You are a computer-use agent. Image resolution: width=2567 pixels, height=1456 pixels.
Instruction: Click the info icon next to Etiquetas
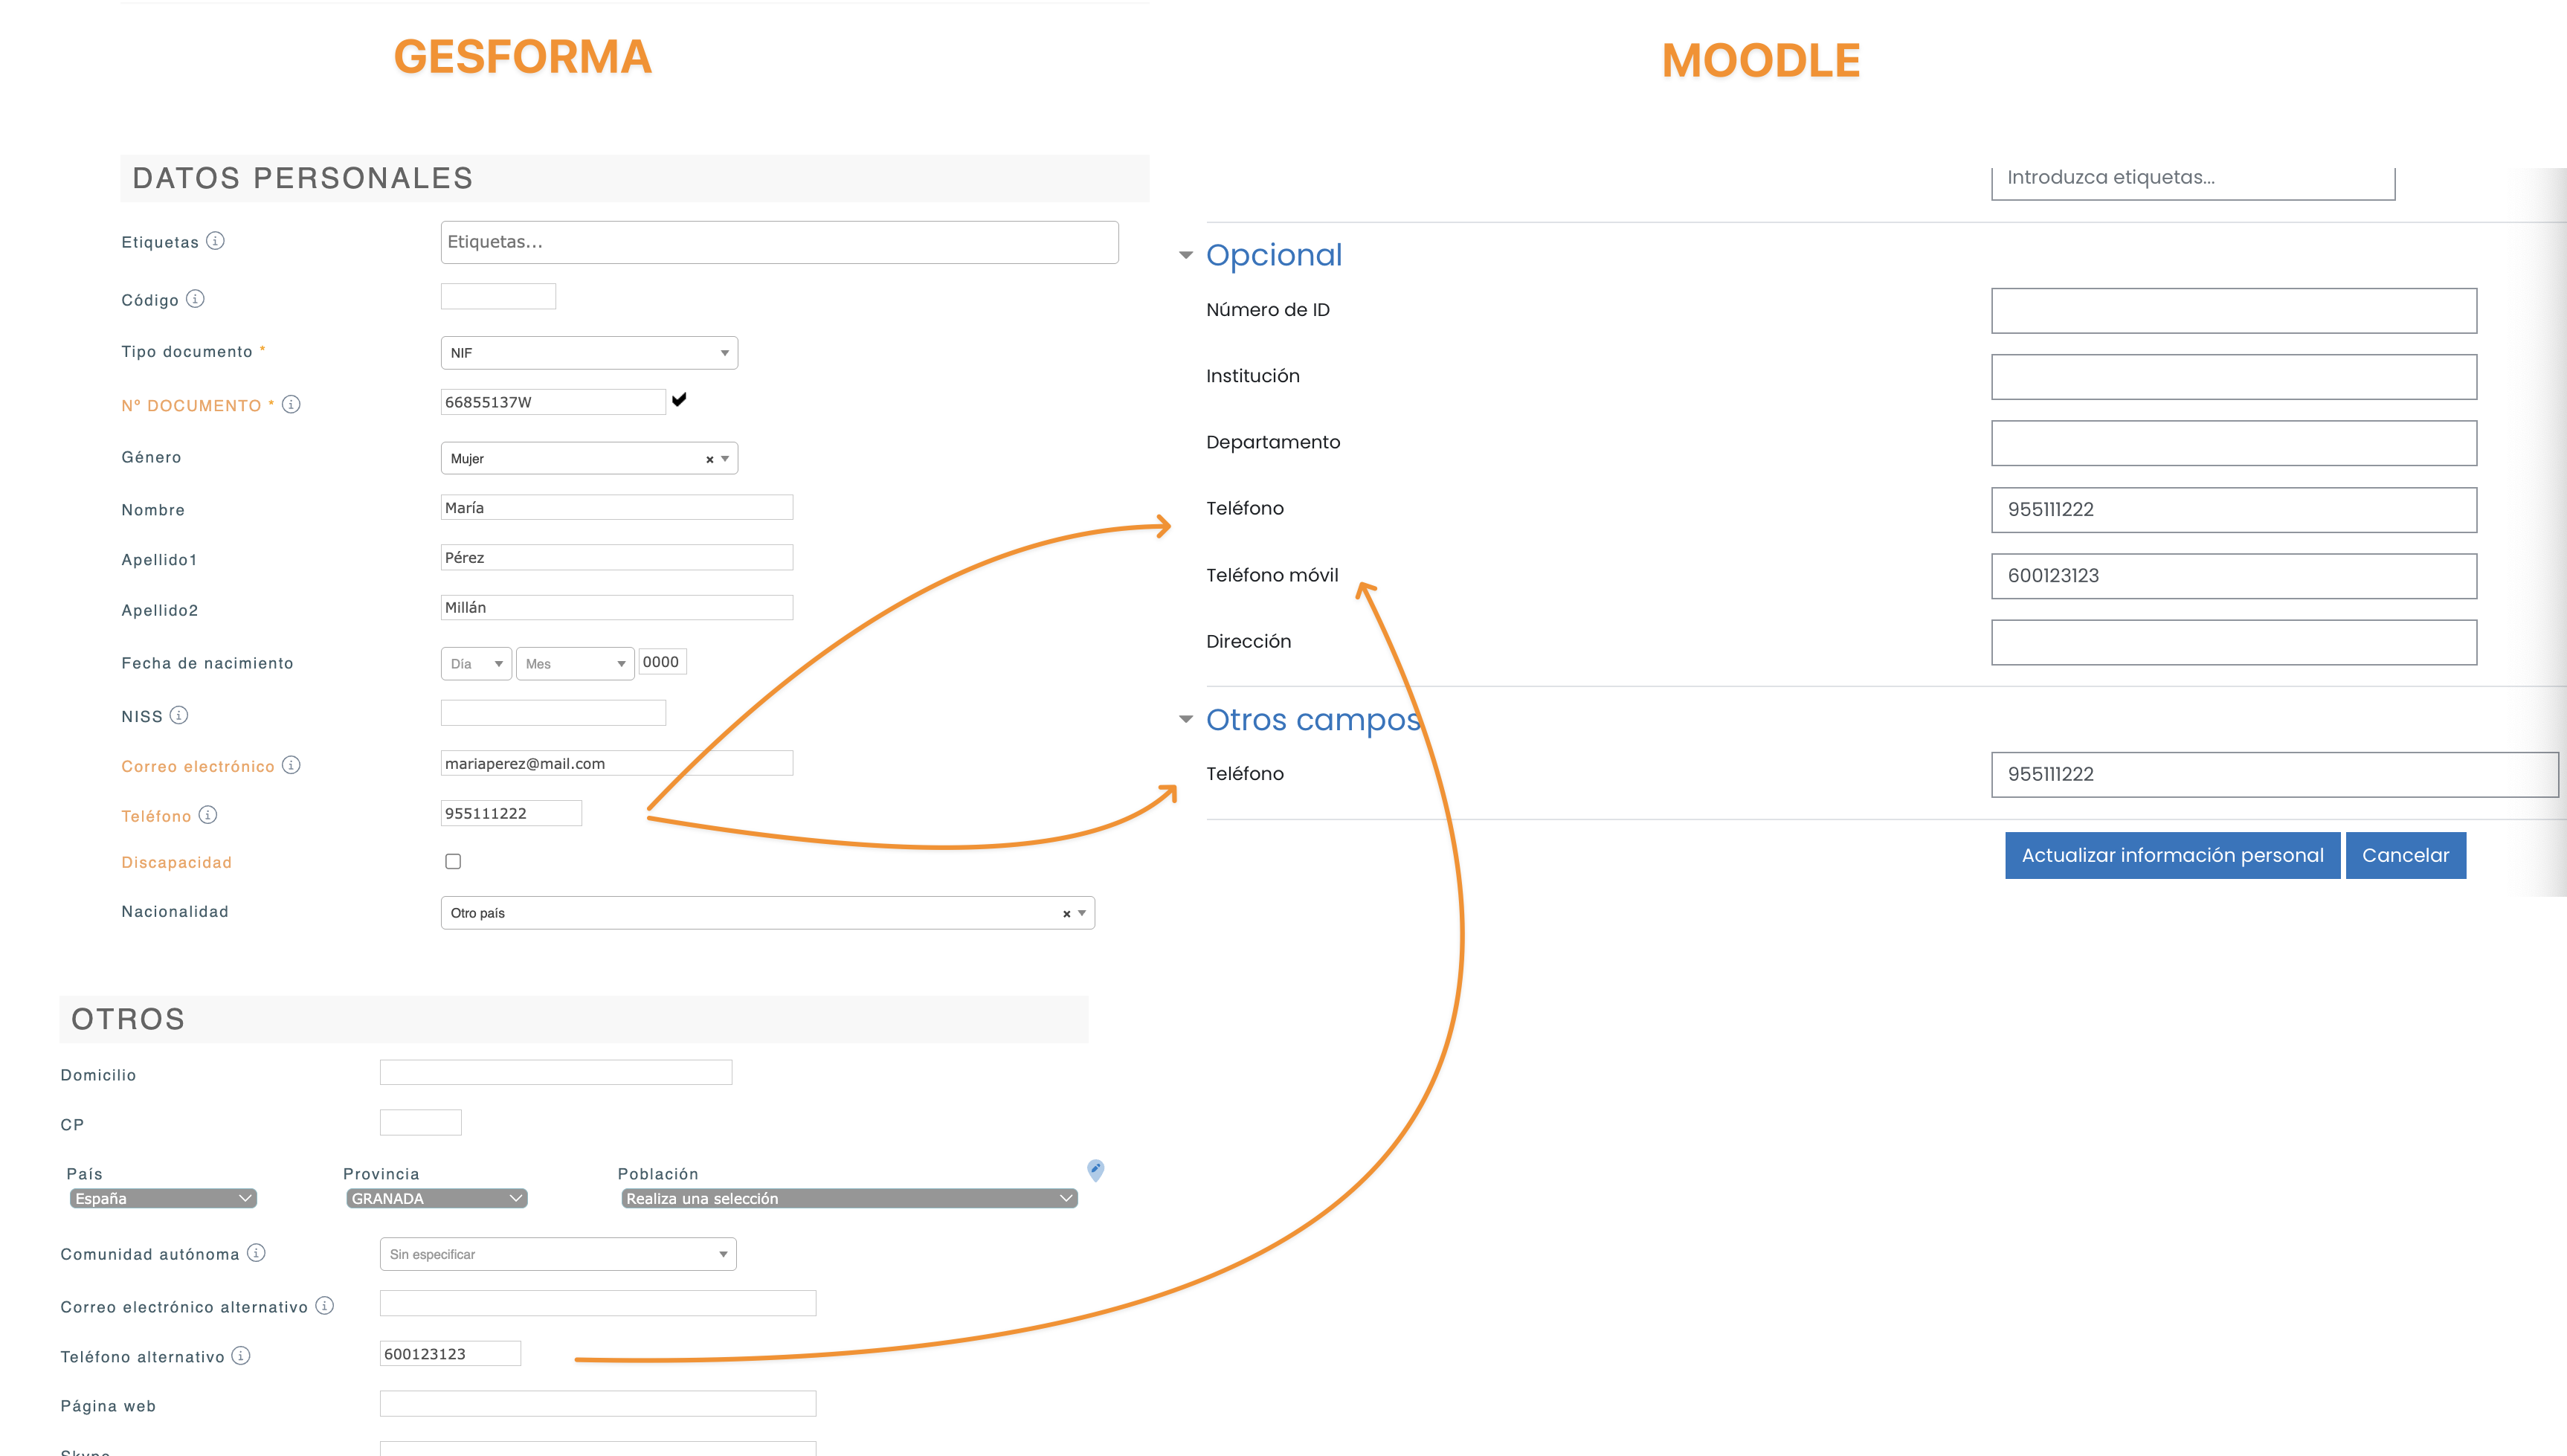[x=215, y=241]
